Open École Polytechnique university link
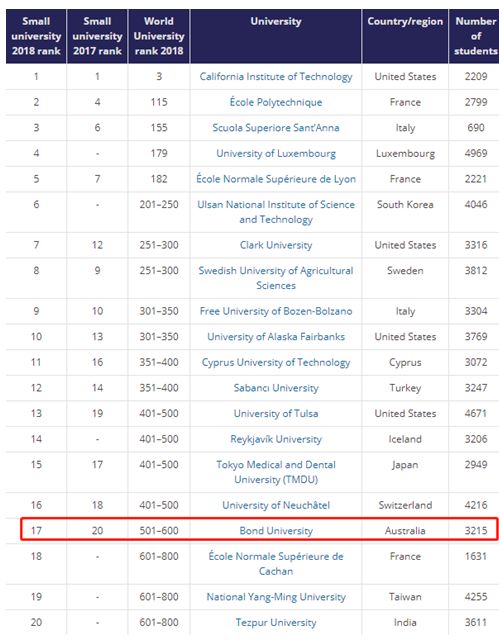The height and width of the screenshot is (640, 499). [276, 102]
